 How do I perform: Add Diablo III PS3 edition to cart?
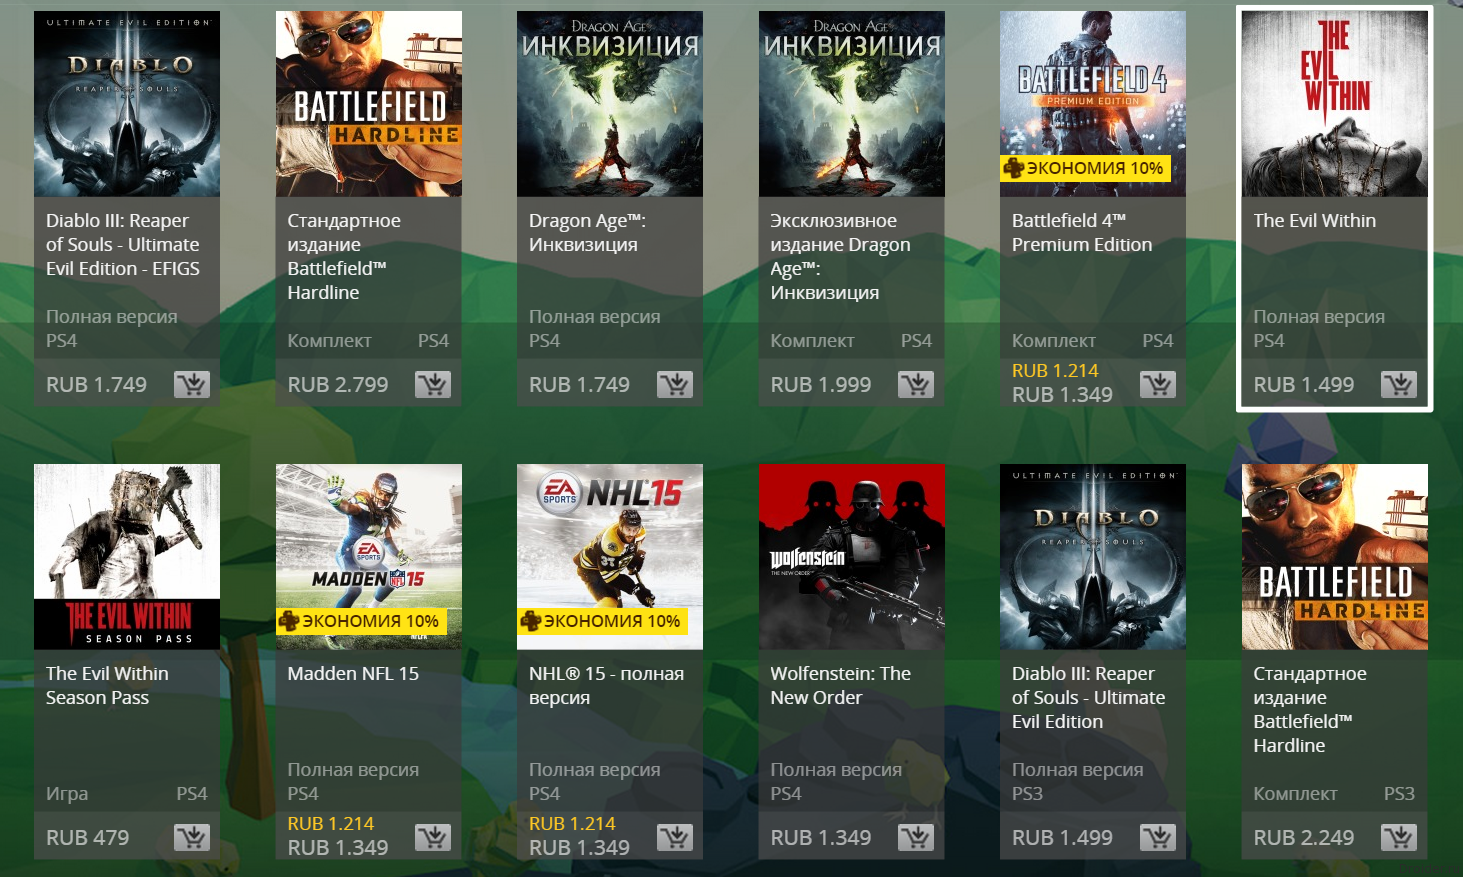[x=1158, y=837]
